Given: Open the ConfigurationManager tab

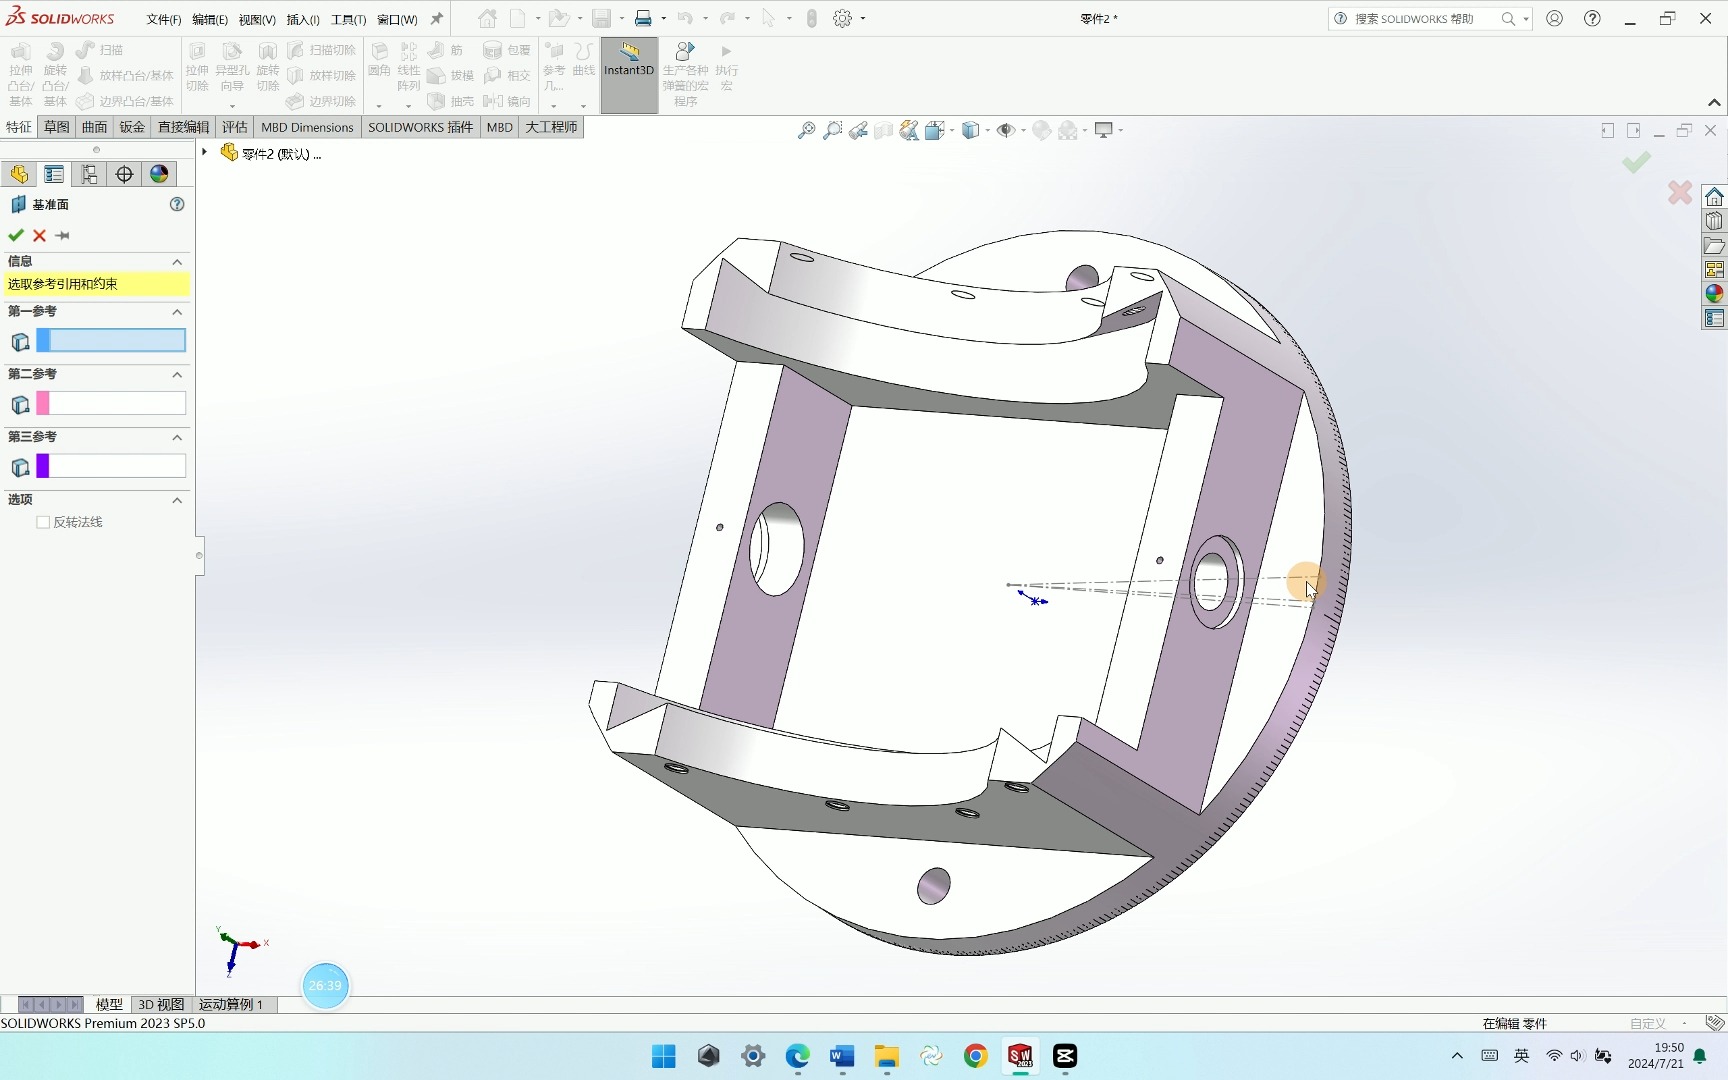Looking at the screenshot, I should coord(89,174).
